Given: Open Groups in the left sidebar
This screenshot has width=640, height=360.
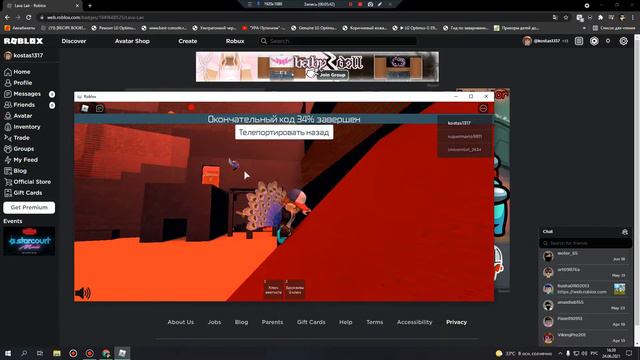Looking at the screenshot, I should tap(19, 149).
